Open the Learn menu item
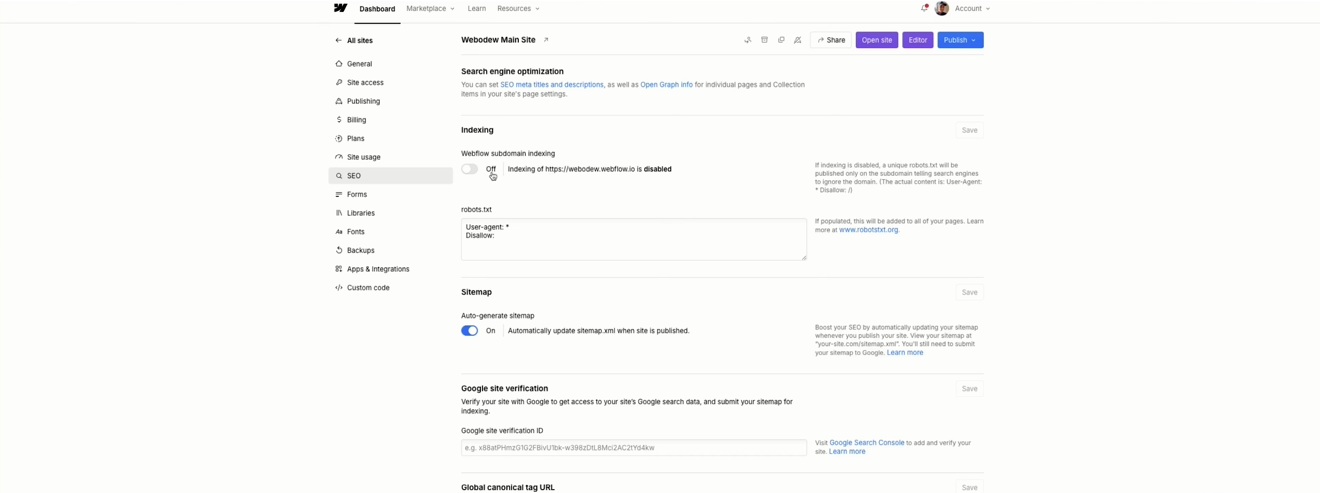Image resolution: width=1320 pixels, height=493 pixels. click(x=477, y=8)
